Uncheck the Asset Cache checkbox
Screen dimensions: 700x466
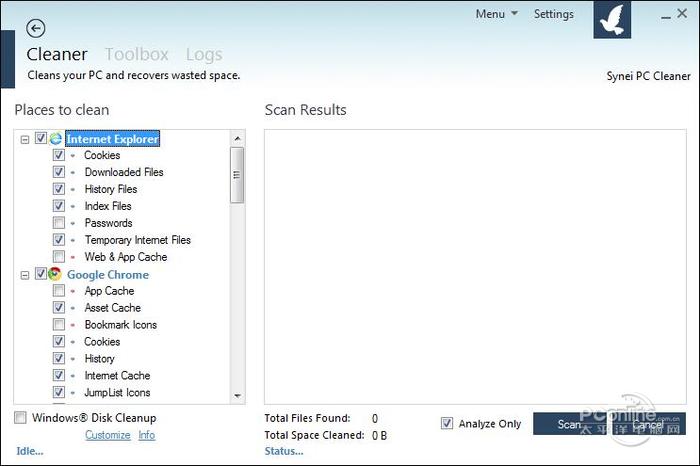[58, 308]
